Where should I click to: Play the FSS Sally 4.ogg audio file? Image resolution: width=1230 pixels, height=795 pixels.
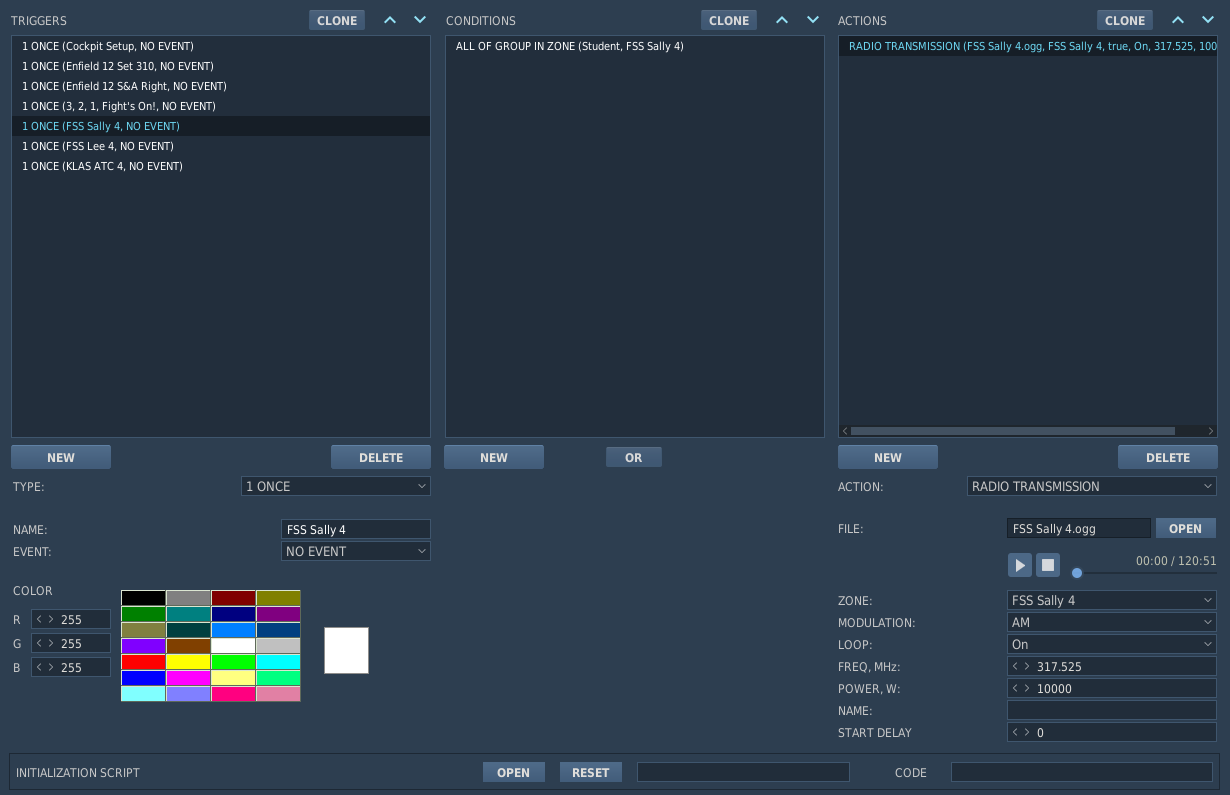(x=1020, y=565)
